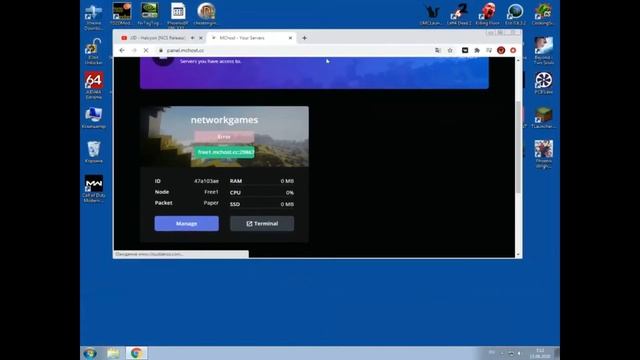Click the Killing Floor desktop icon
The height and width of the screenshot is (360, 640).
487,14
